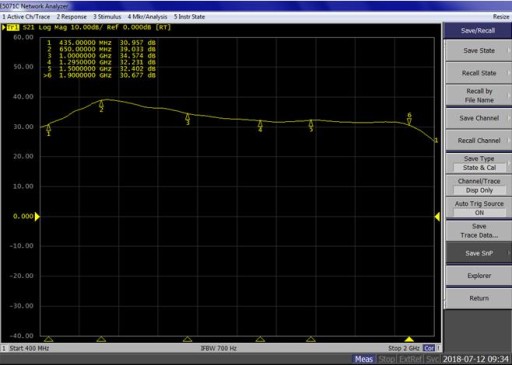This screenshot has height=365, width=512.
Task: Expand the Save SnP submenu
Action: 479,253
